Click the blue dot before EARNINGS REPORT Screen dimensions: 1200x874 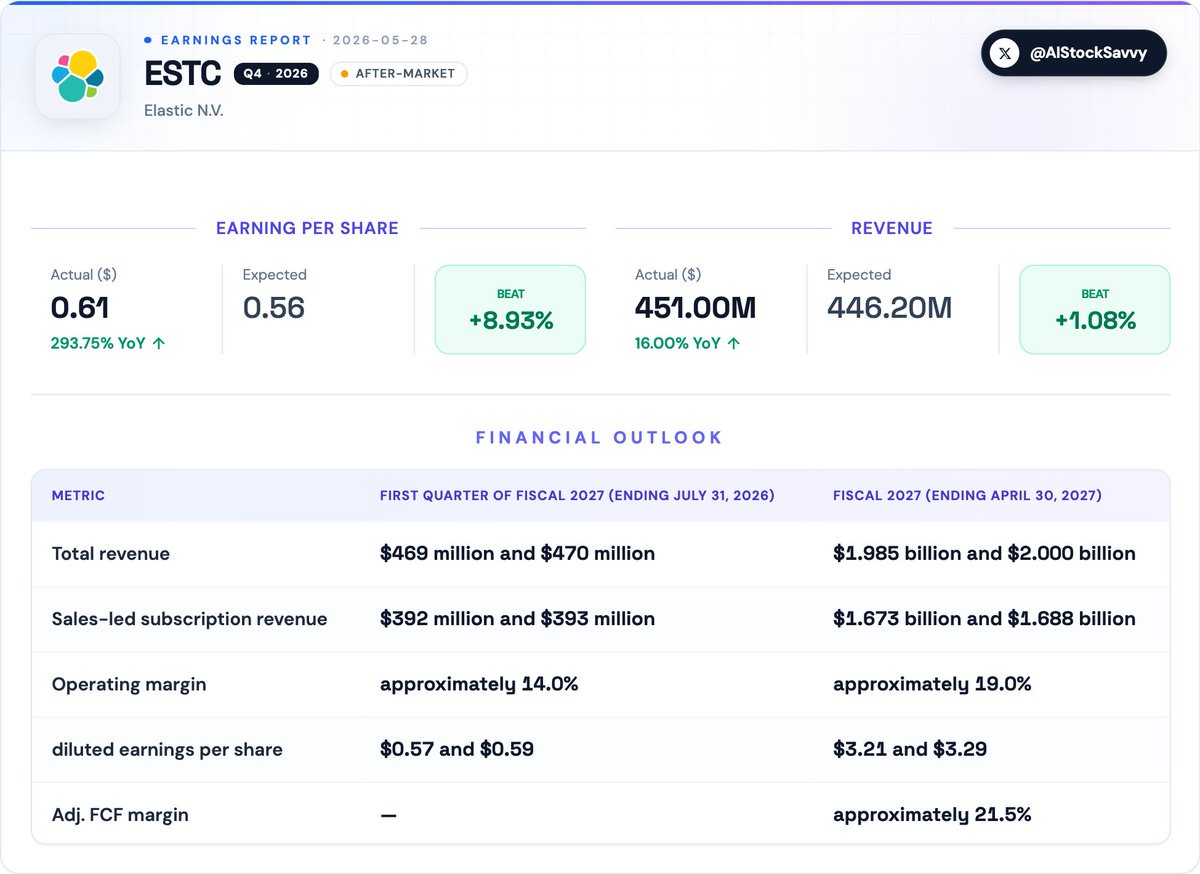(x=148, y=40)
